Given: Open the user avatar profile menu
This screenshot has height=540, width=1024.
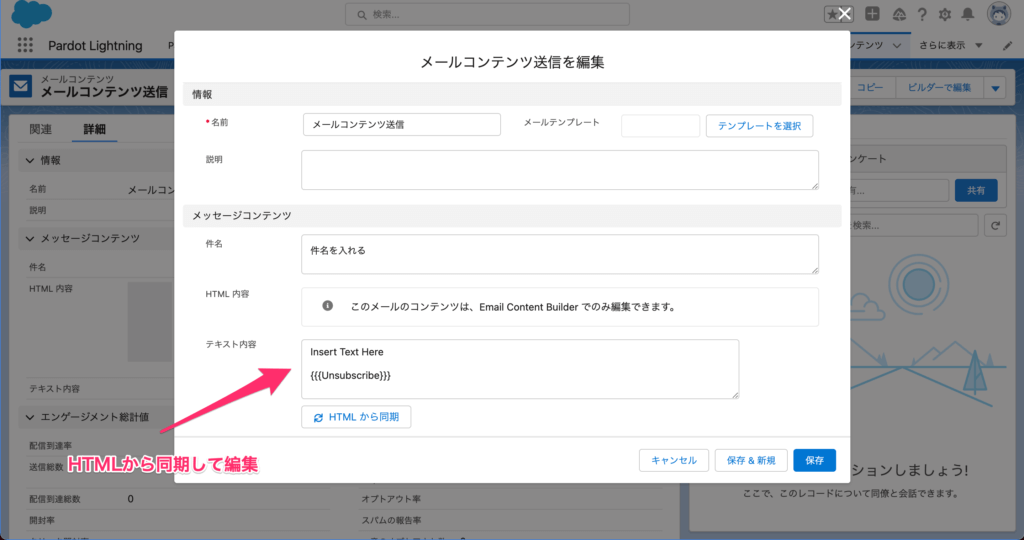Looking at the screenshot, I should point(999,14).
